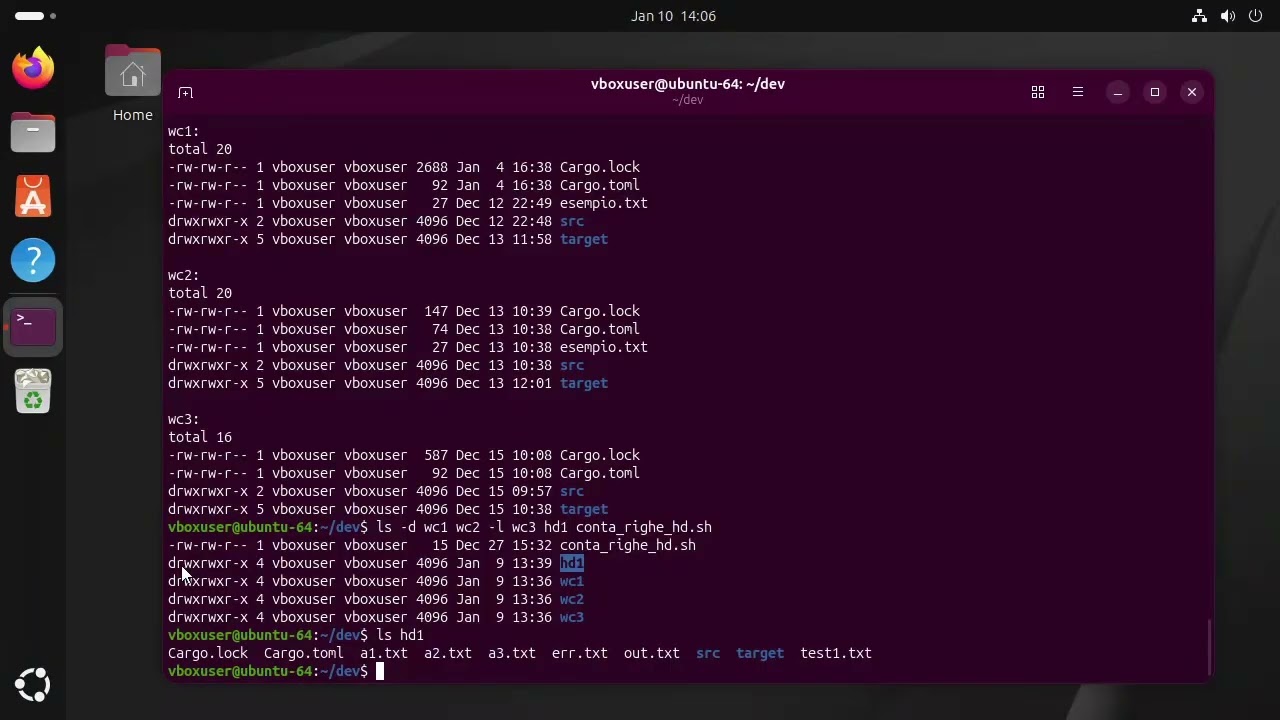Screen dimensions: 1280x720
Task: Open the Home folder desktop icon
Action: click(133, 84)
